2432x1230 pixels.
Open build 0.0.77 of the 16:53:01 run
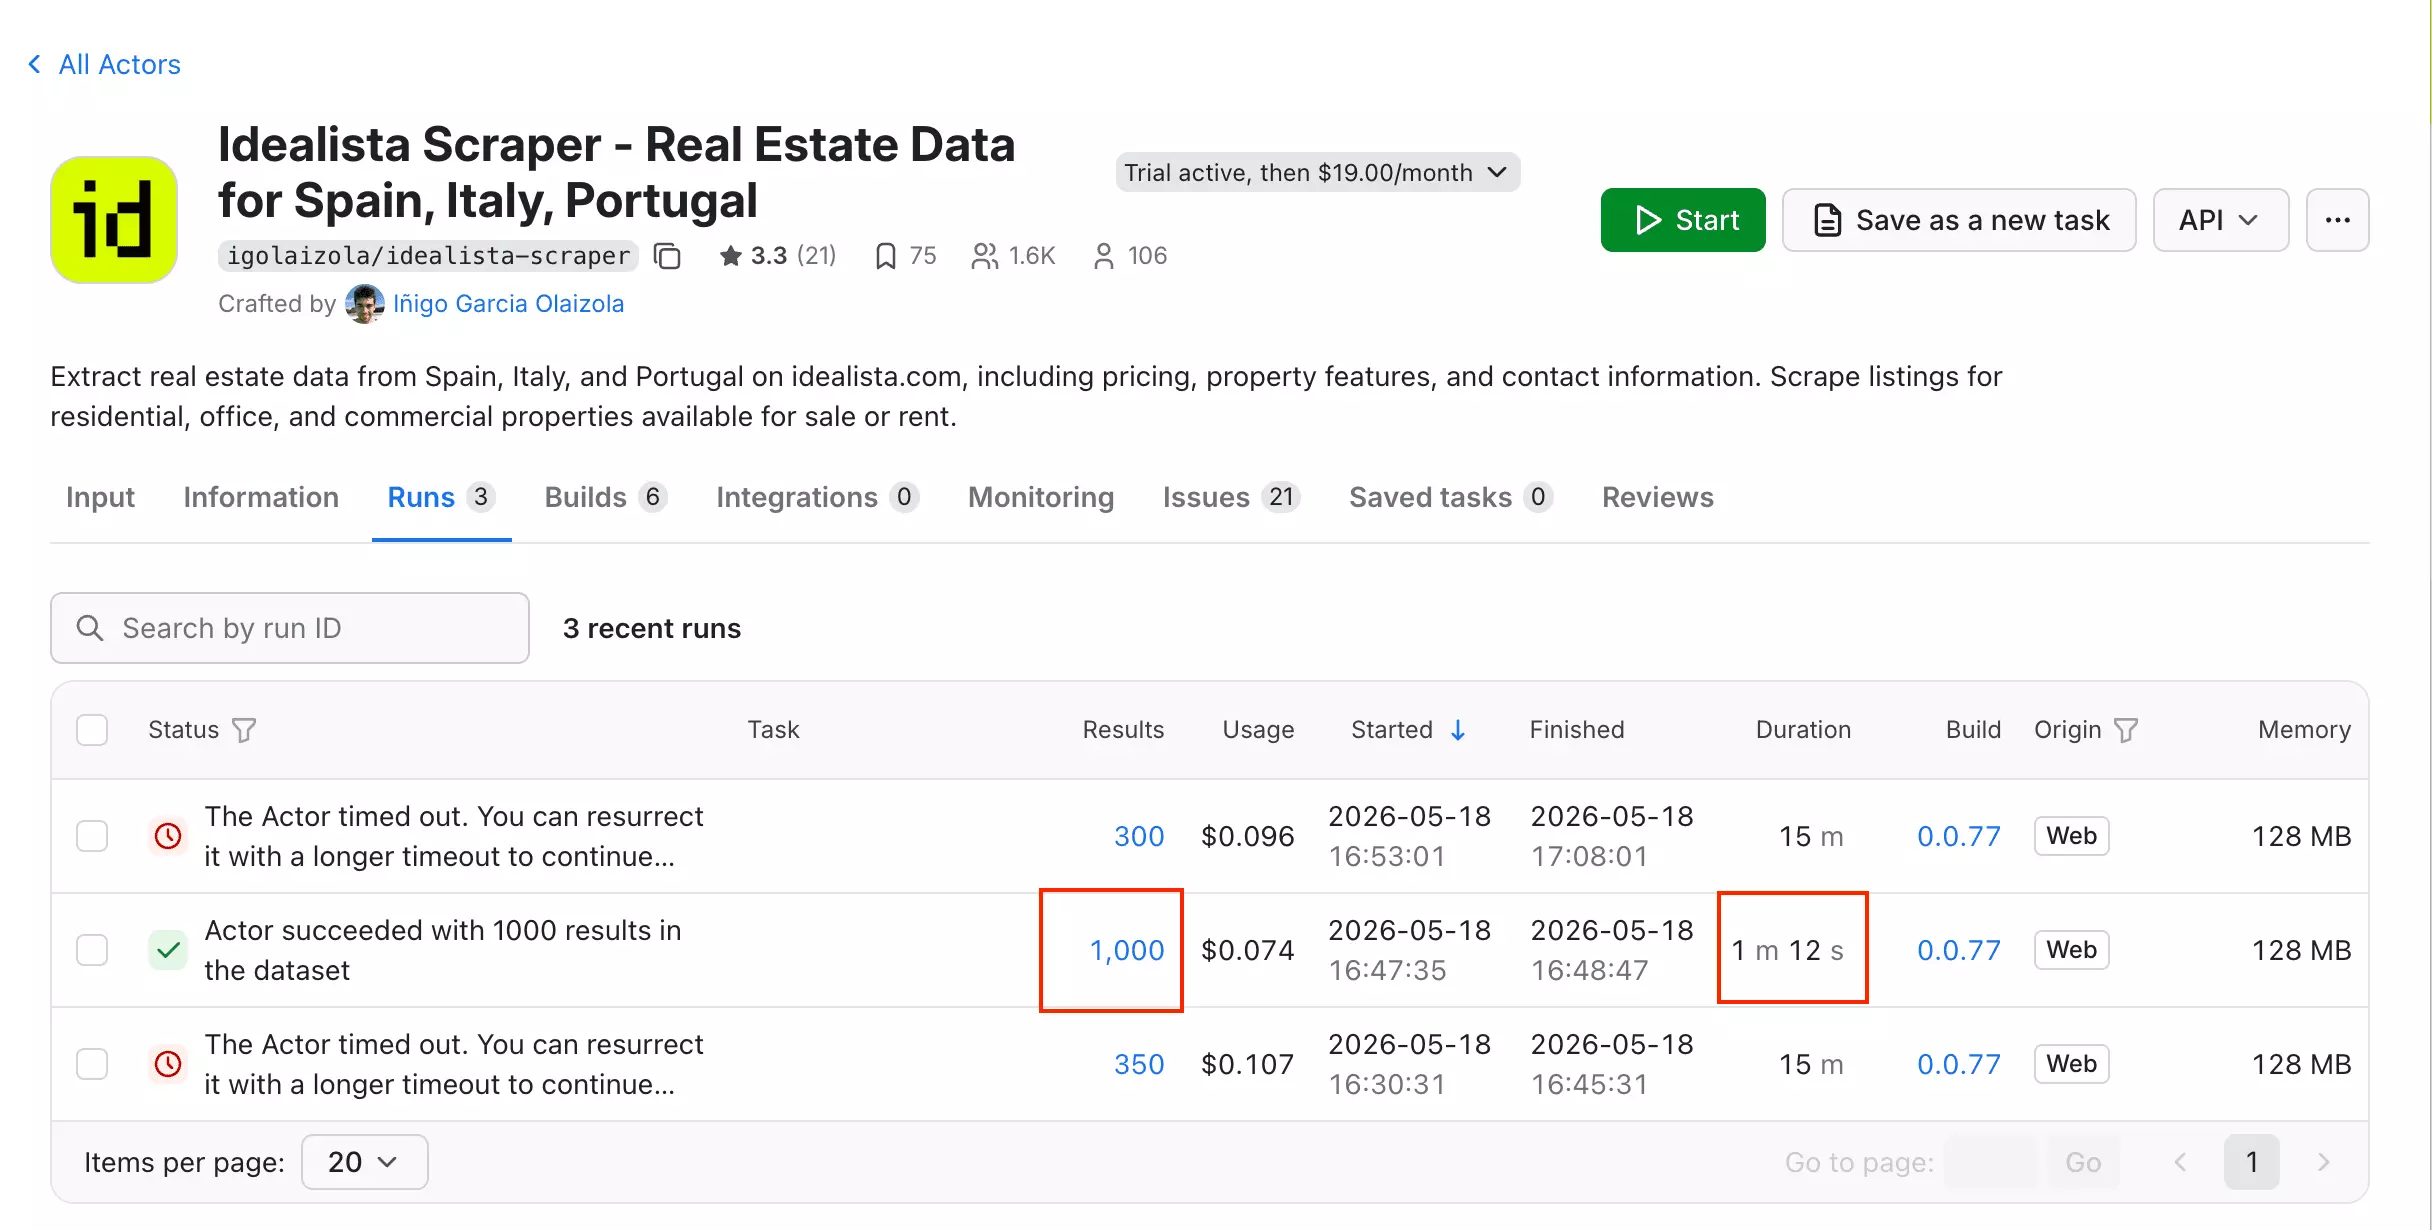click(1958, 836)
